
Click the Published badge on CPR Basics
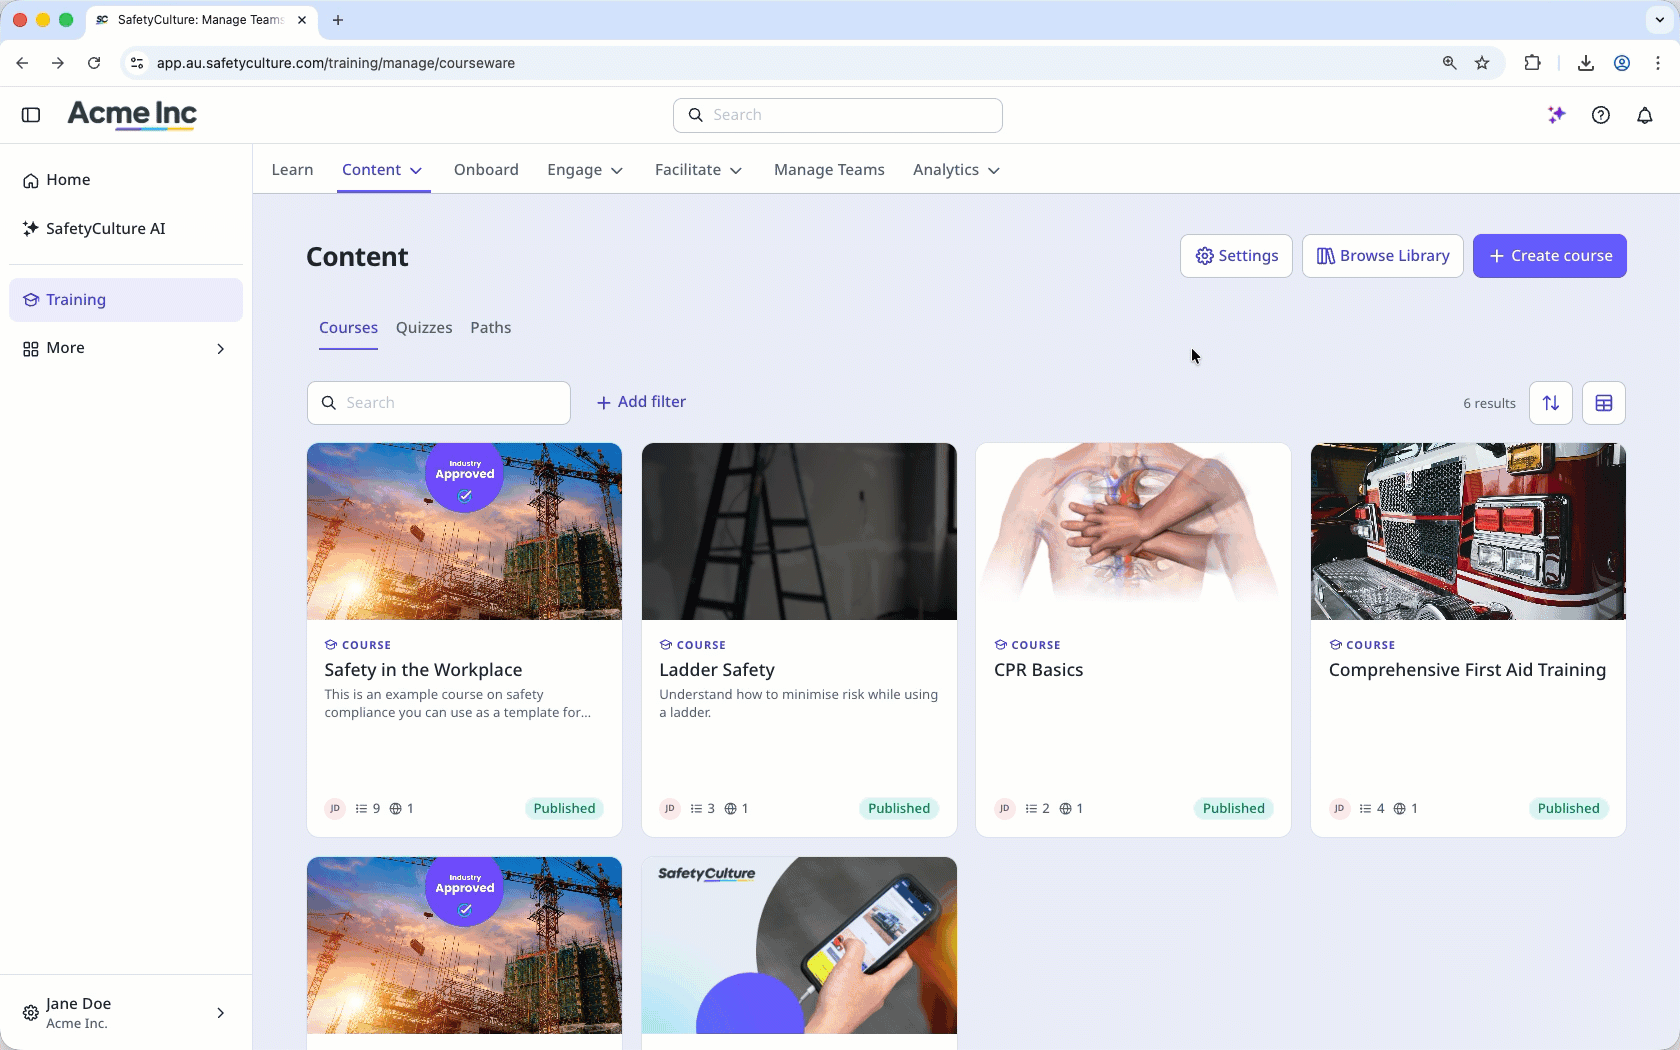pos(1233,808)
